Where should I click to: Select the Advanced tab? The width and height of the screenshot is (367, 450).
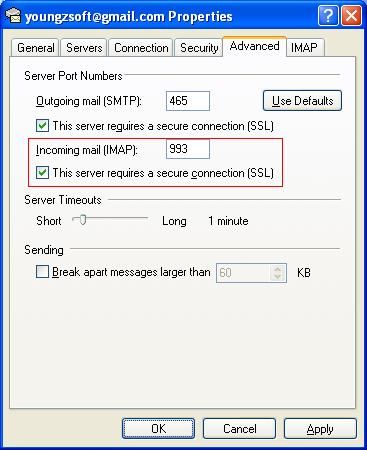tap(254, 46)
